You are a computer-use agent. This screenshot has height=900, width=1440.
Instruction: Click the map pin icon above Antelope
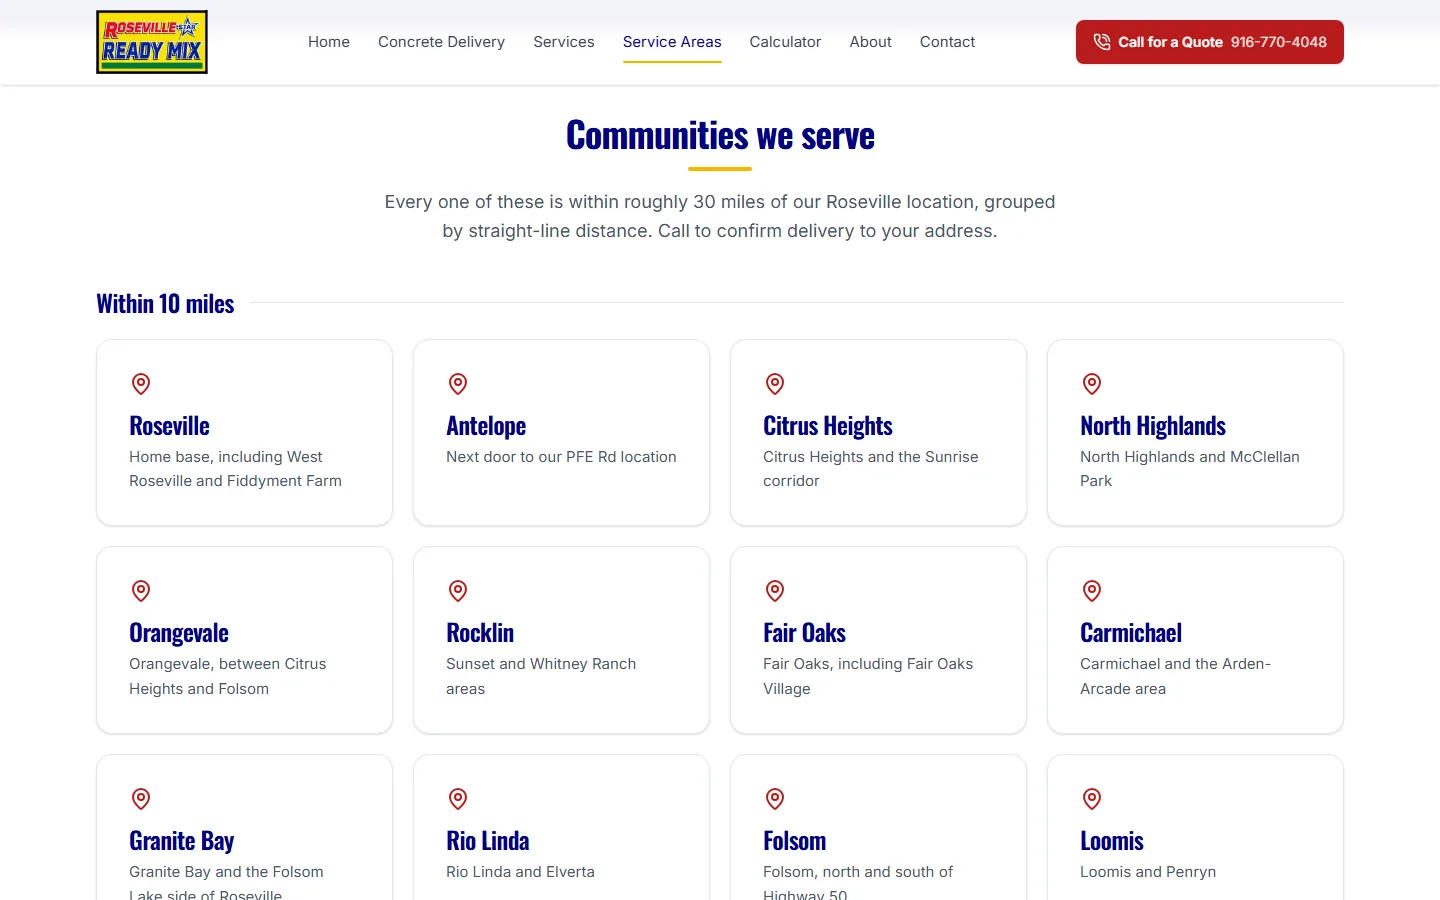tap(458, 384)
